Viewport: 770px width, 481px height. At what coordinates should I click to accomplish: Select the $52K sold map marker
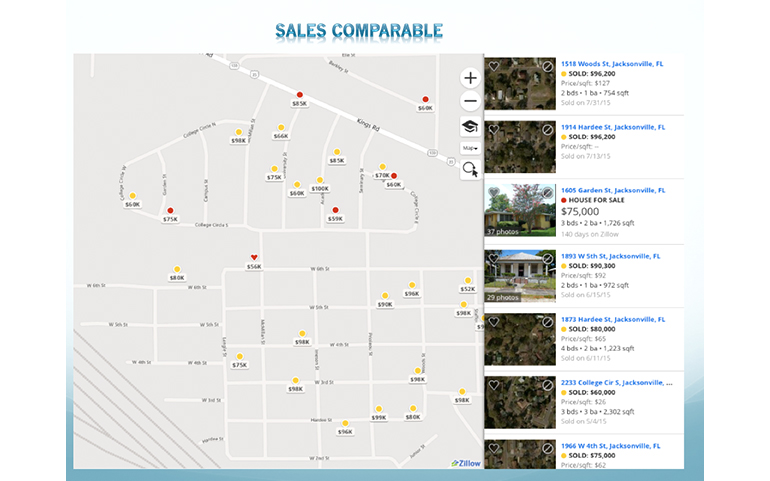(x=467, y=288)
